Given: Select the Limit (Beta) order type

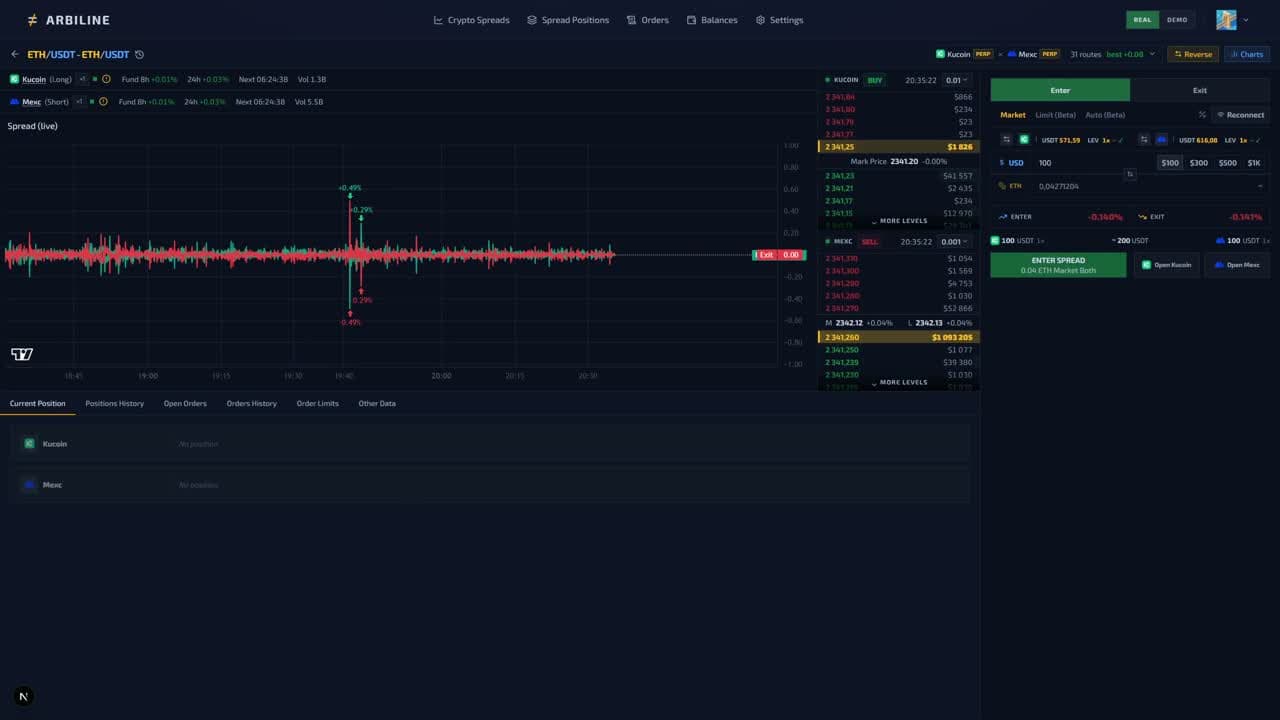Looking at the screenshot, I should 1056,115.
